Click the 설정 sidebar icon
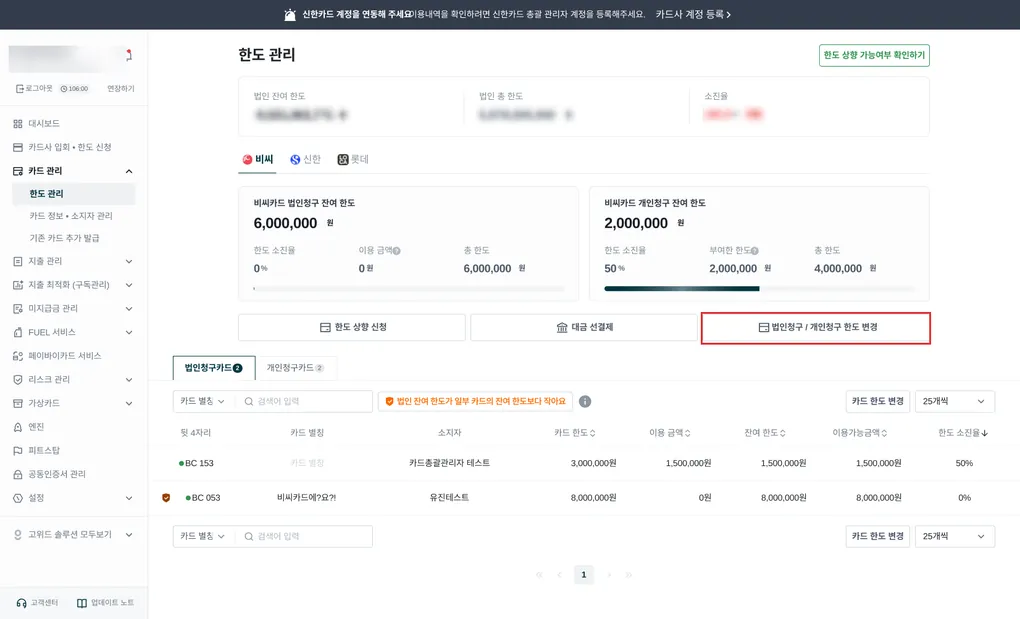Screen dimensions: 1020x619 point(18,498)
